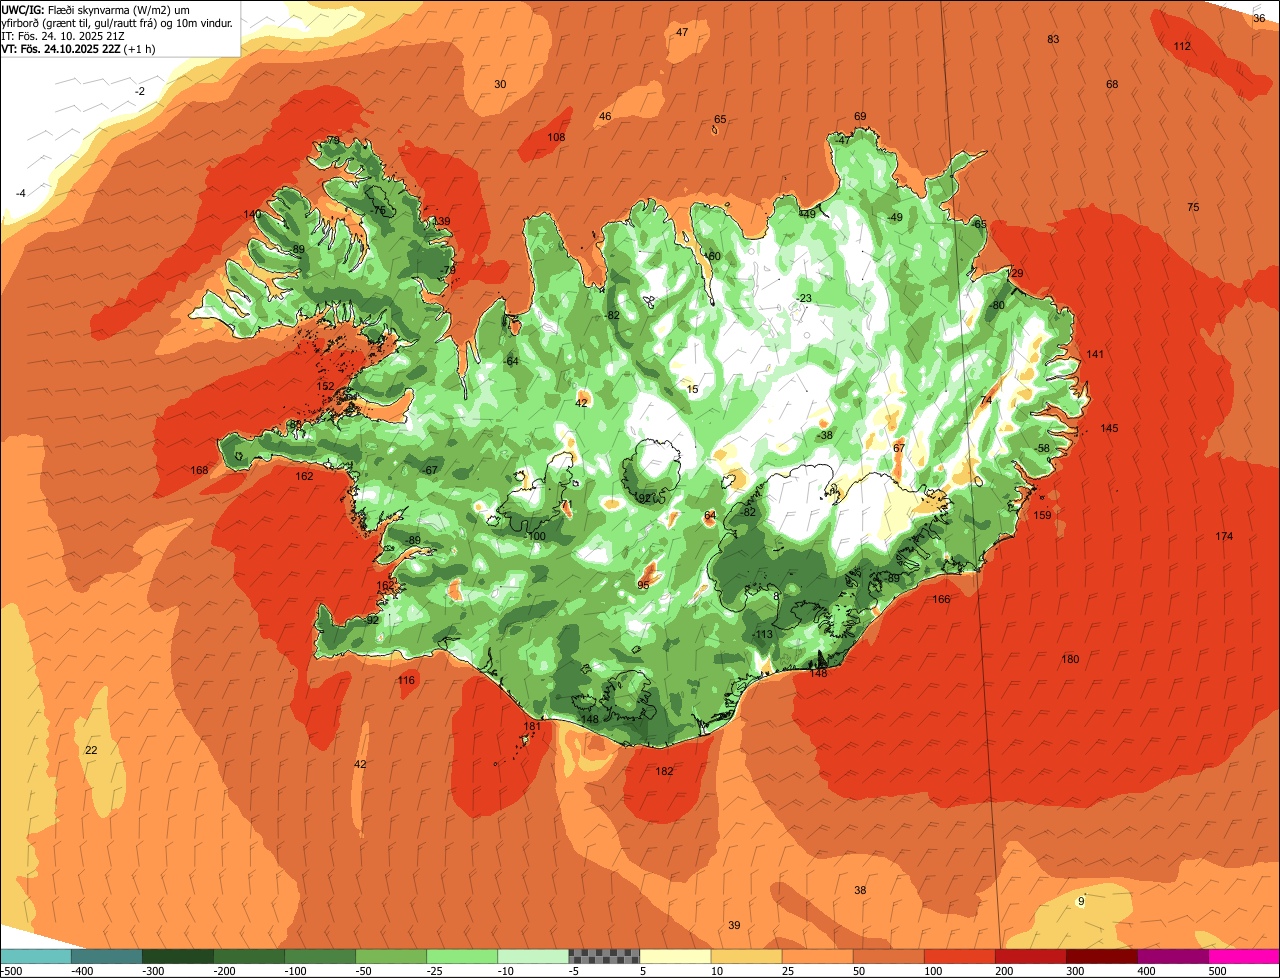Click the 23 value on the map

[x=806, y=299]
